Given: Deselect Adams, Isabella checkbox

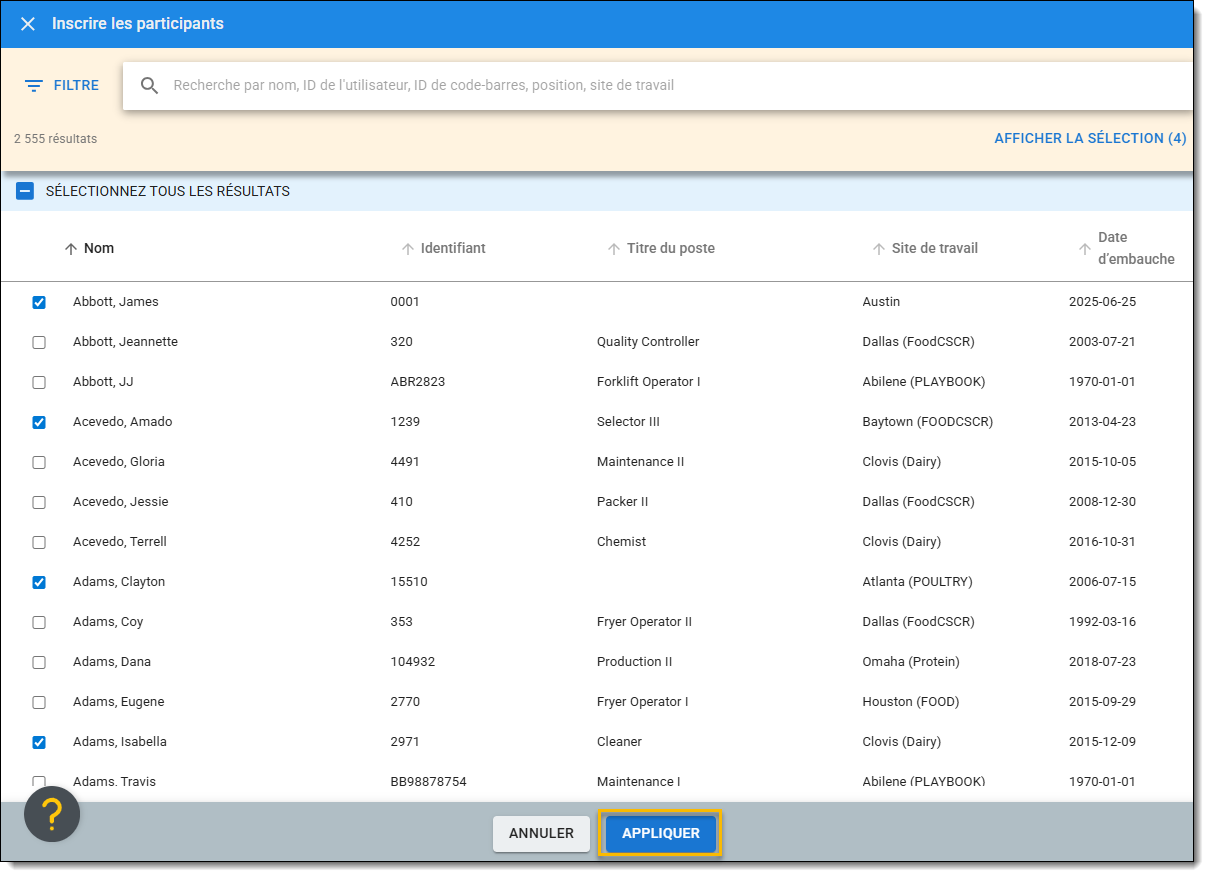Looking at the screenshot, I should pos(39,742).
